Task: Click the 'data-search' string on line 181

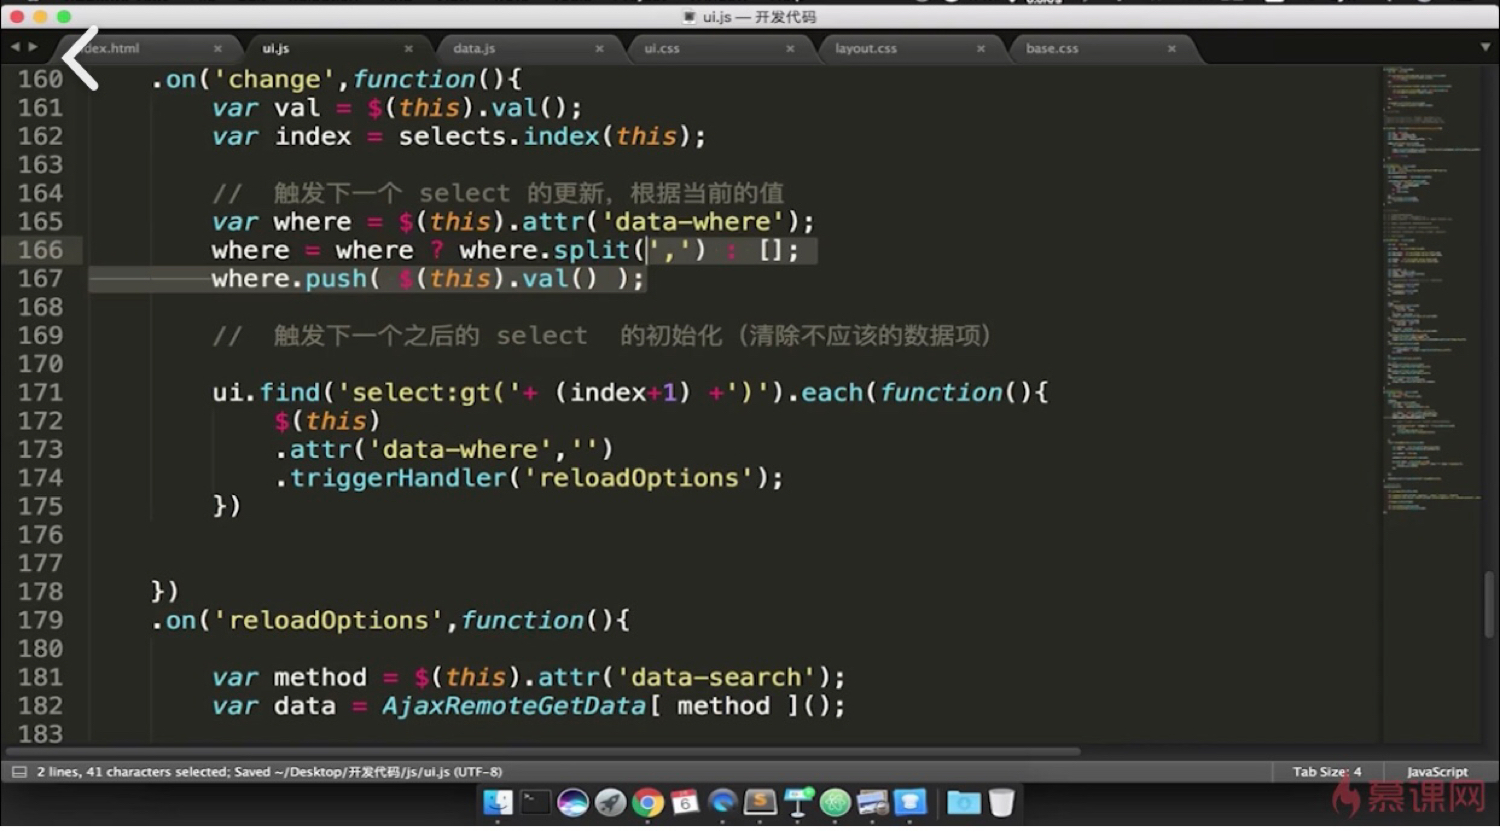Action: (x=716, y=677)
